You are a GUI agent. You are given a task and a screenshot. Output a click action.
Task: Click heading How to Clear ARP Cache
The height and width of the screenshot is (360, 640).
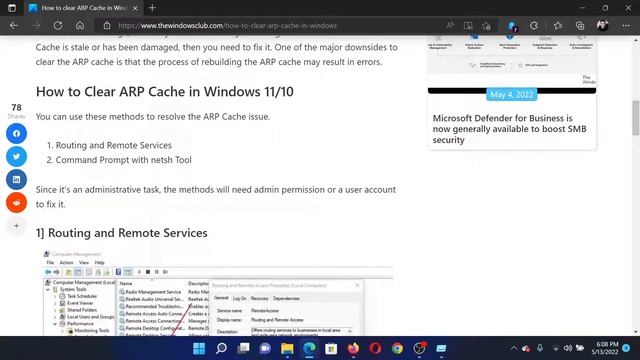(164, 91)
